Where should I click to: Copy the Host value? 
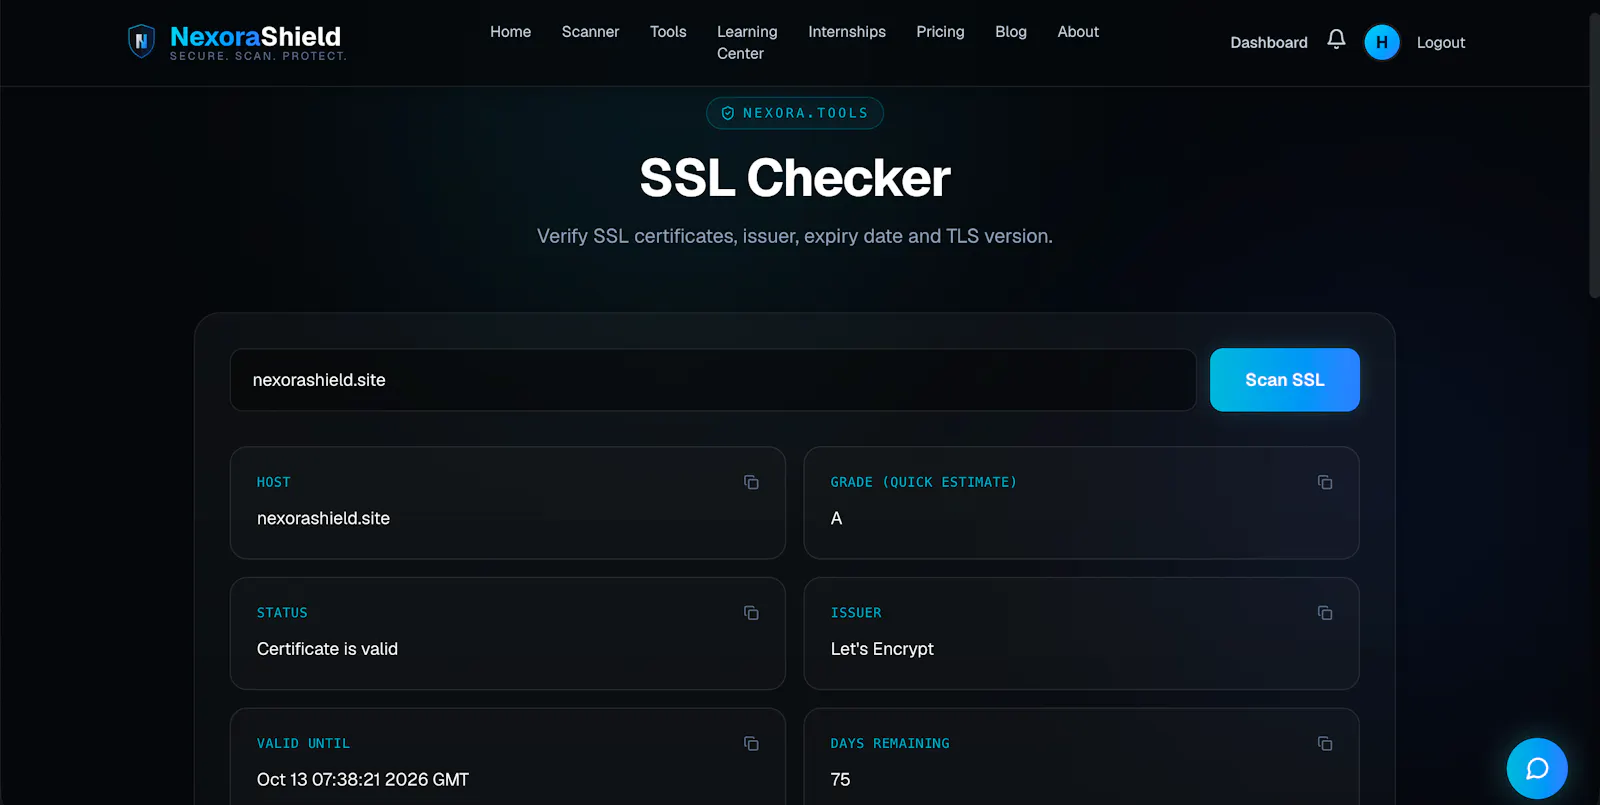(751, 482)
